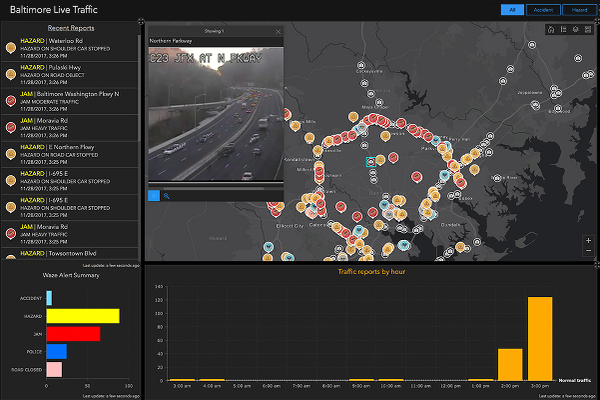The image size is (600, 400).
Task: Filter reports by Hazard
Action: click(579, 10)
